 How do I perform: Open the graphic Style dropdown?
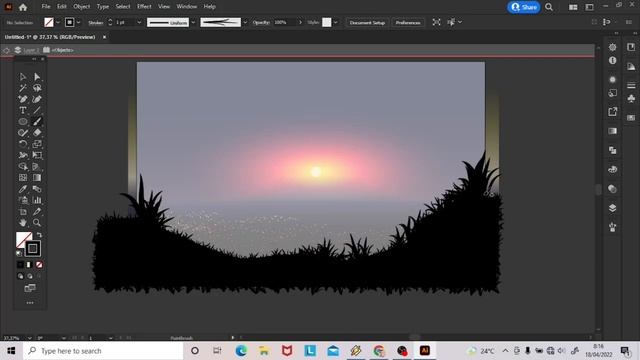coord(336,22)
